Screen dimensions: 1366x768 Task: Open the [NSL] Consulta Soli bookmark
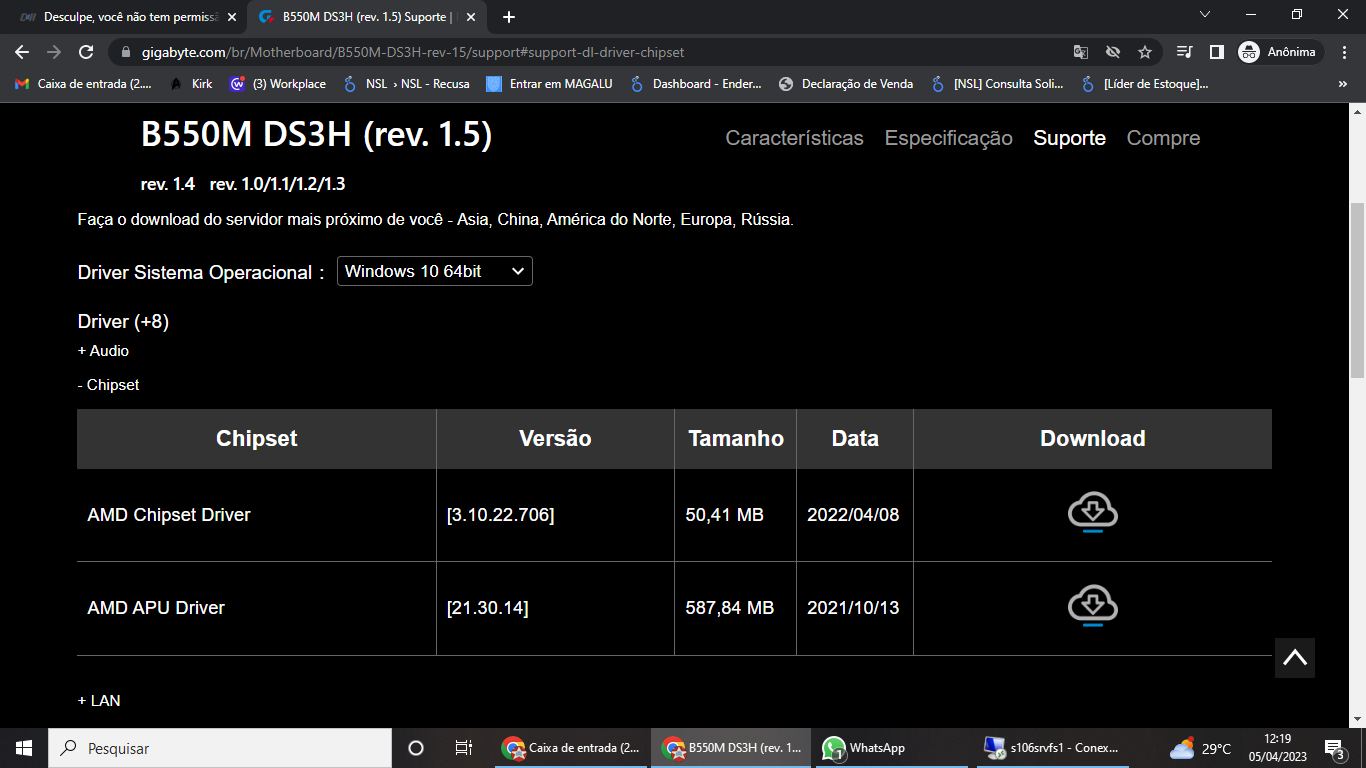(x=997, y=84)
